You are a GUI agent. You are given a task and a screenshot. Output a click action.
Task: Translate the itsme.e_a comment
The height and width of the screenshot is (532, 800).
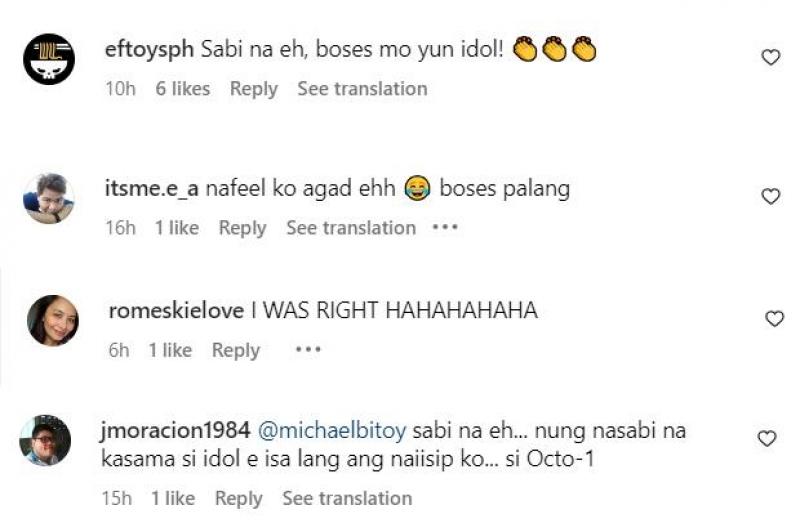(351, 228)
